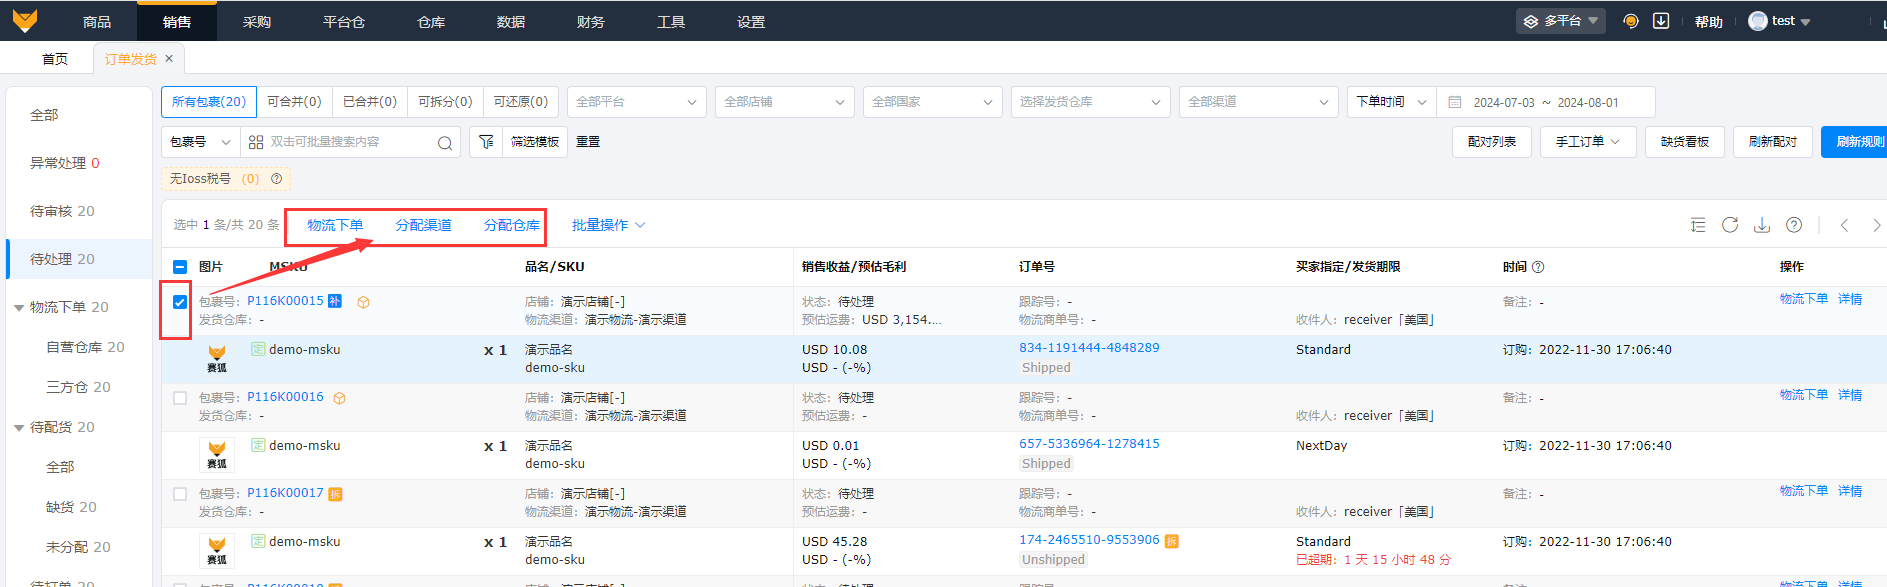1887x587 pixels.
Task: Click the date range input field
Action: click(x=1545, y=102)
